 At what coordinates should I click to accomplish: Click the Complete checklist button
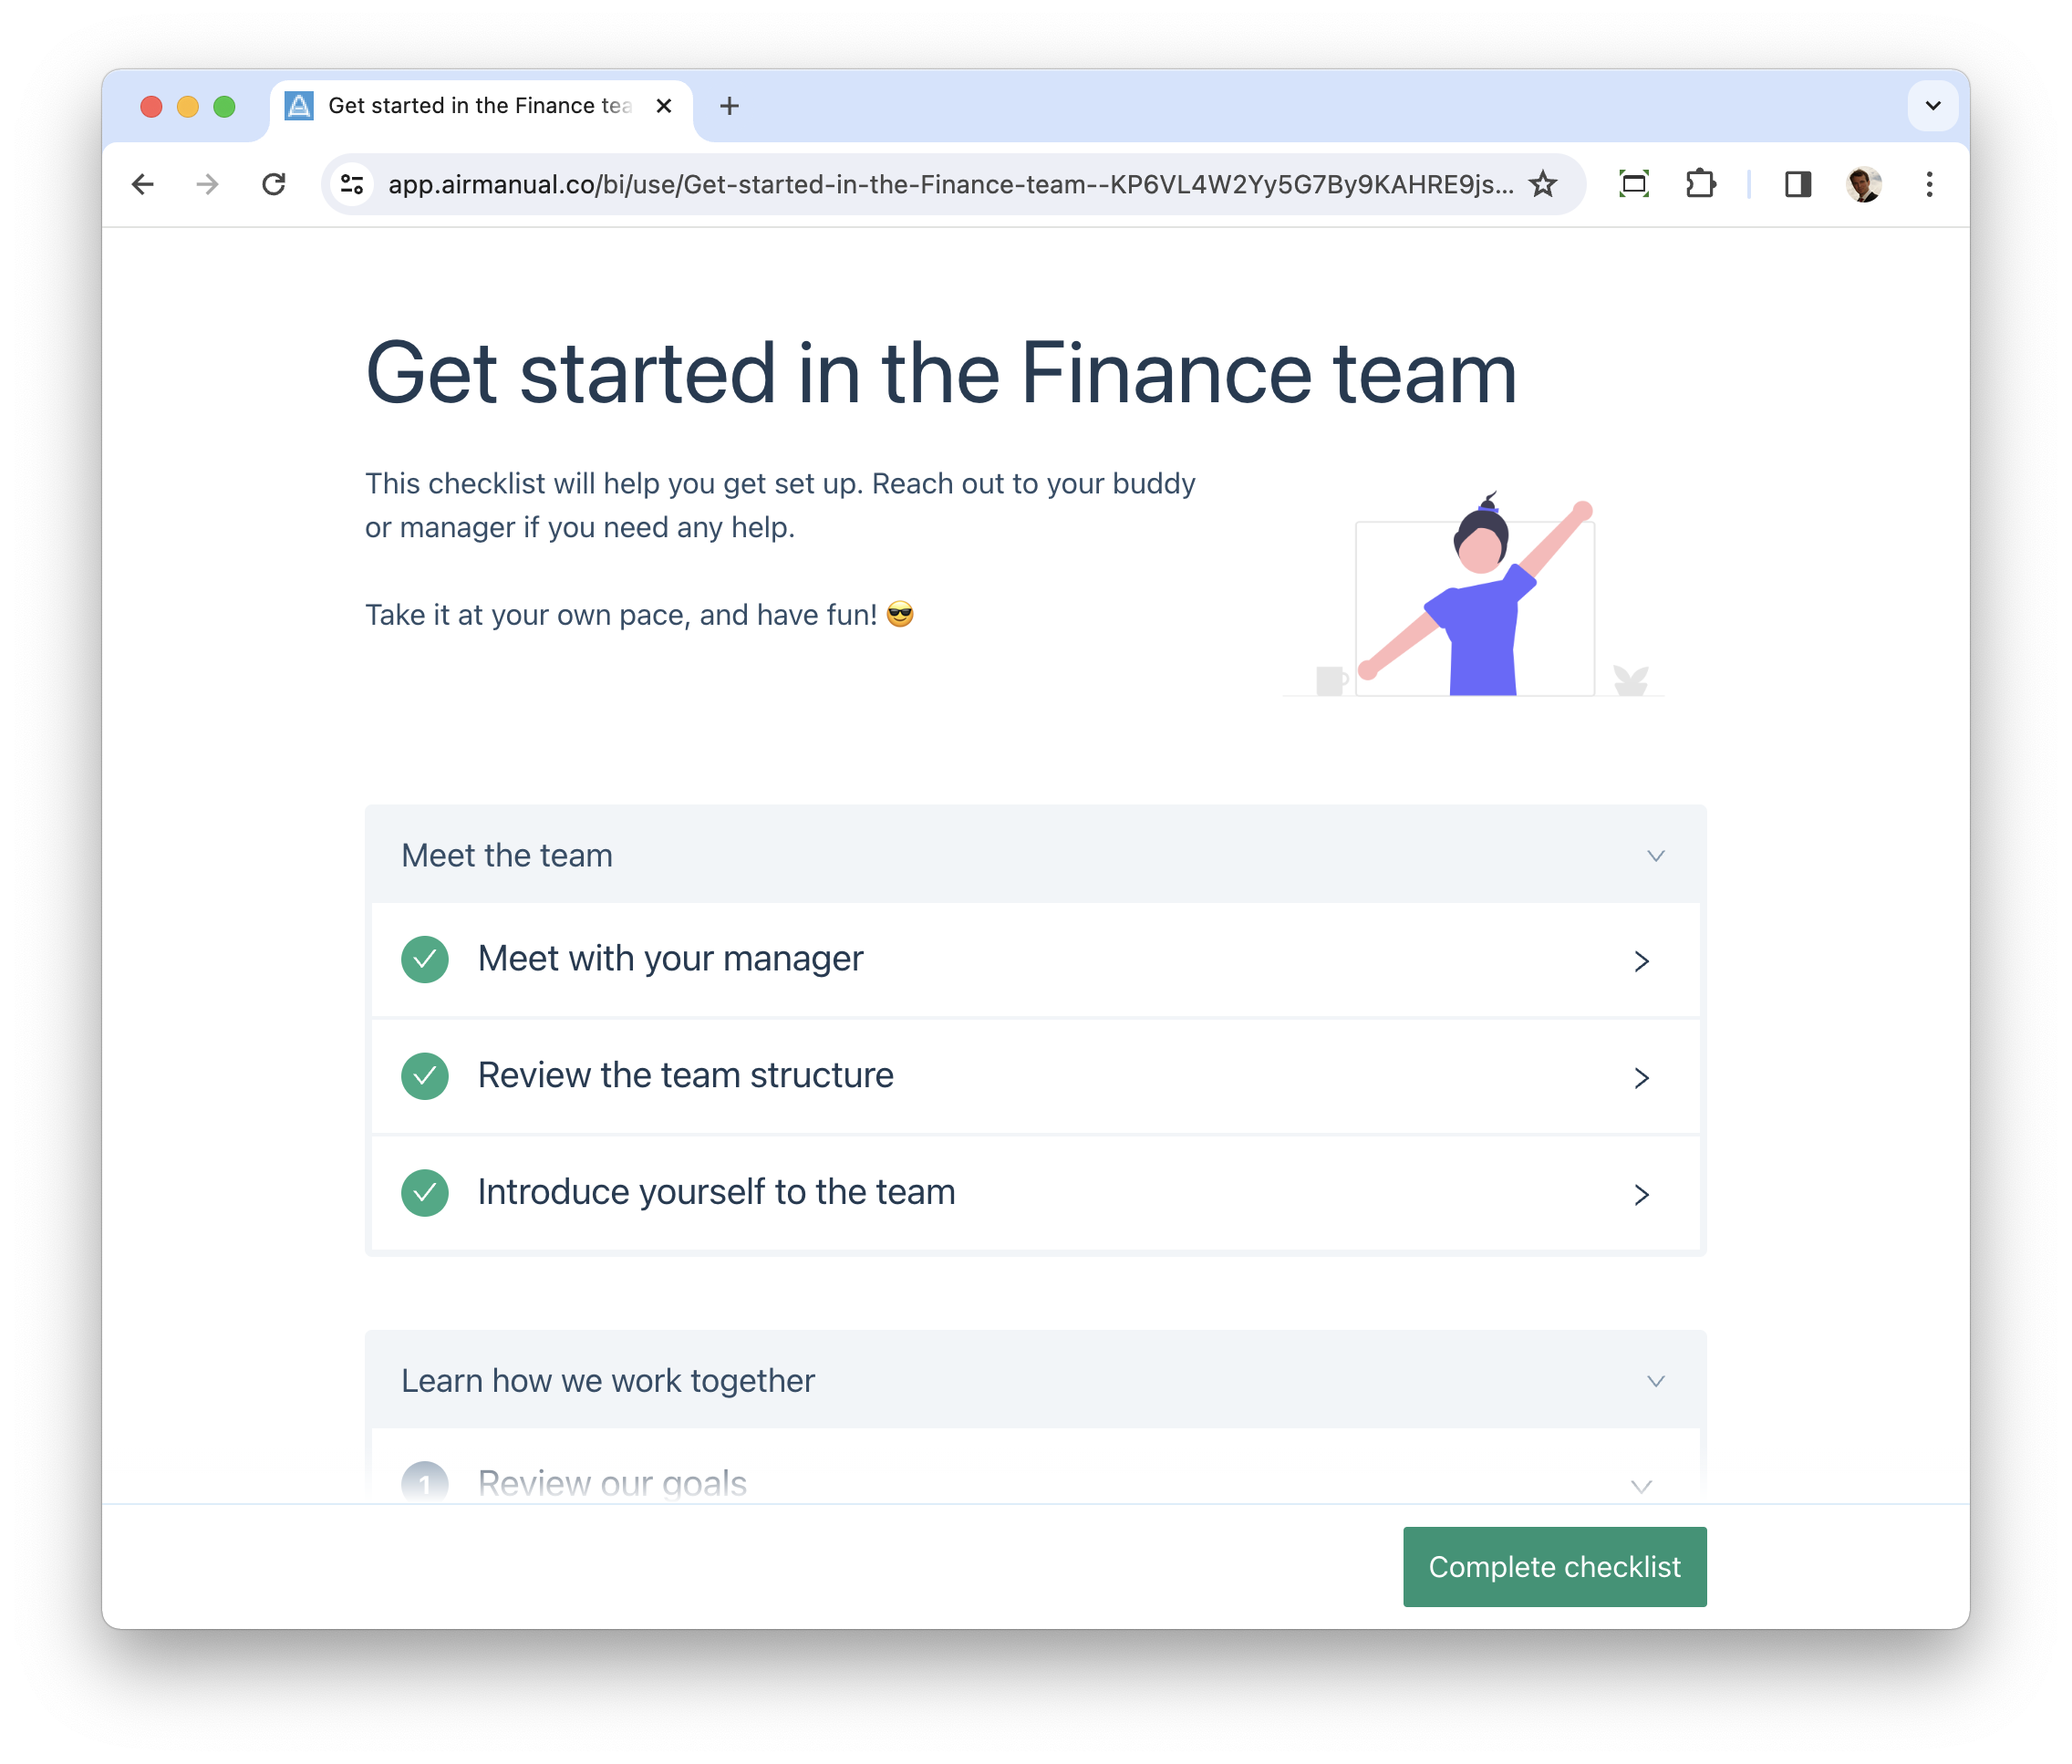coord(1554,1566)
